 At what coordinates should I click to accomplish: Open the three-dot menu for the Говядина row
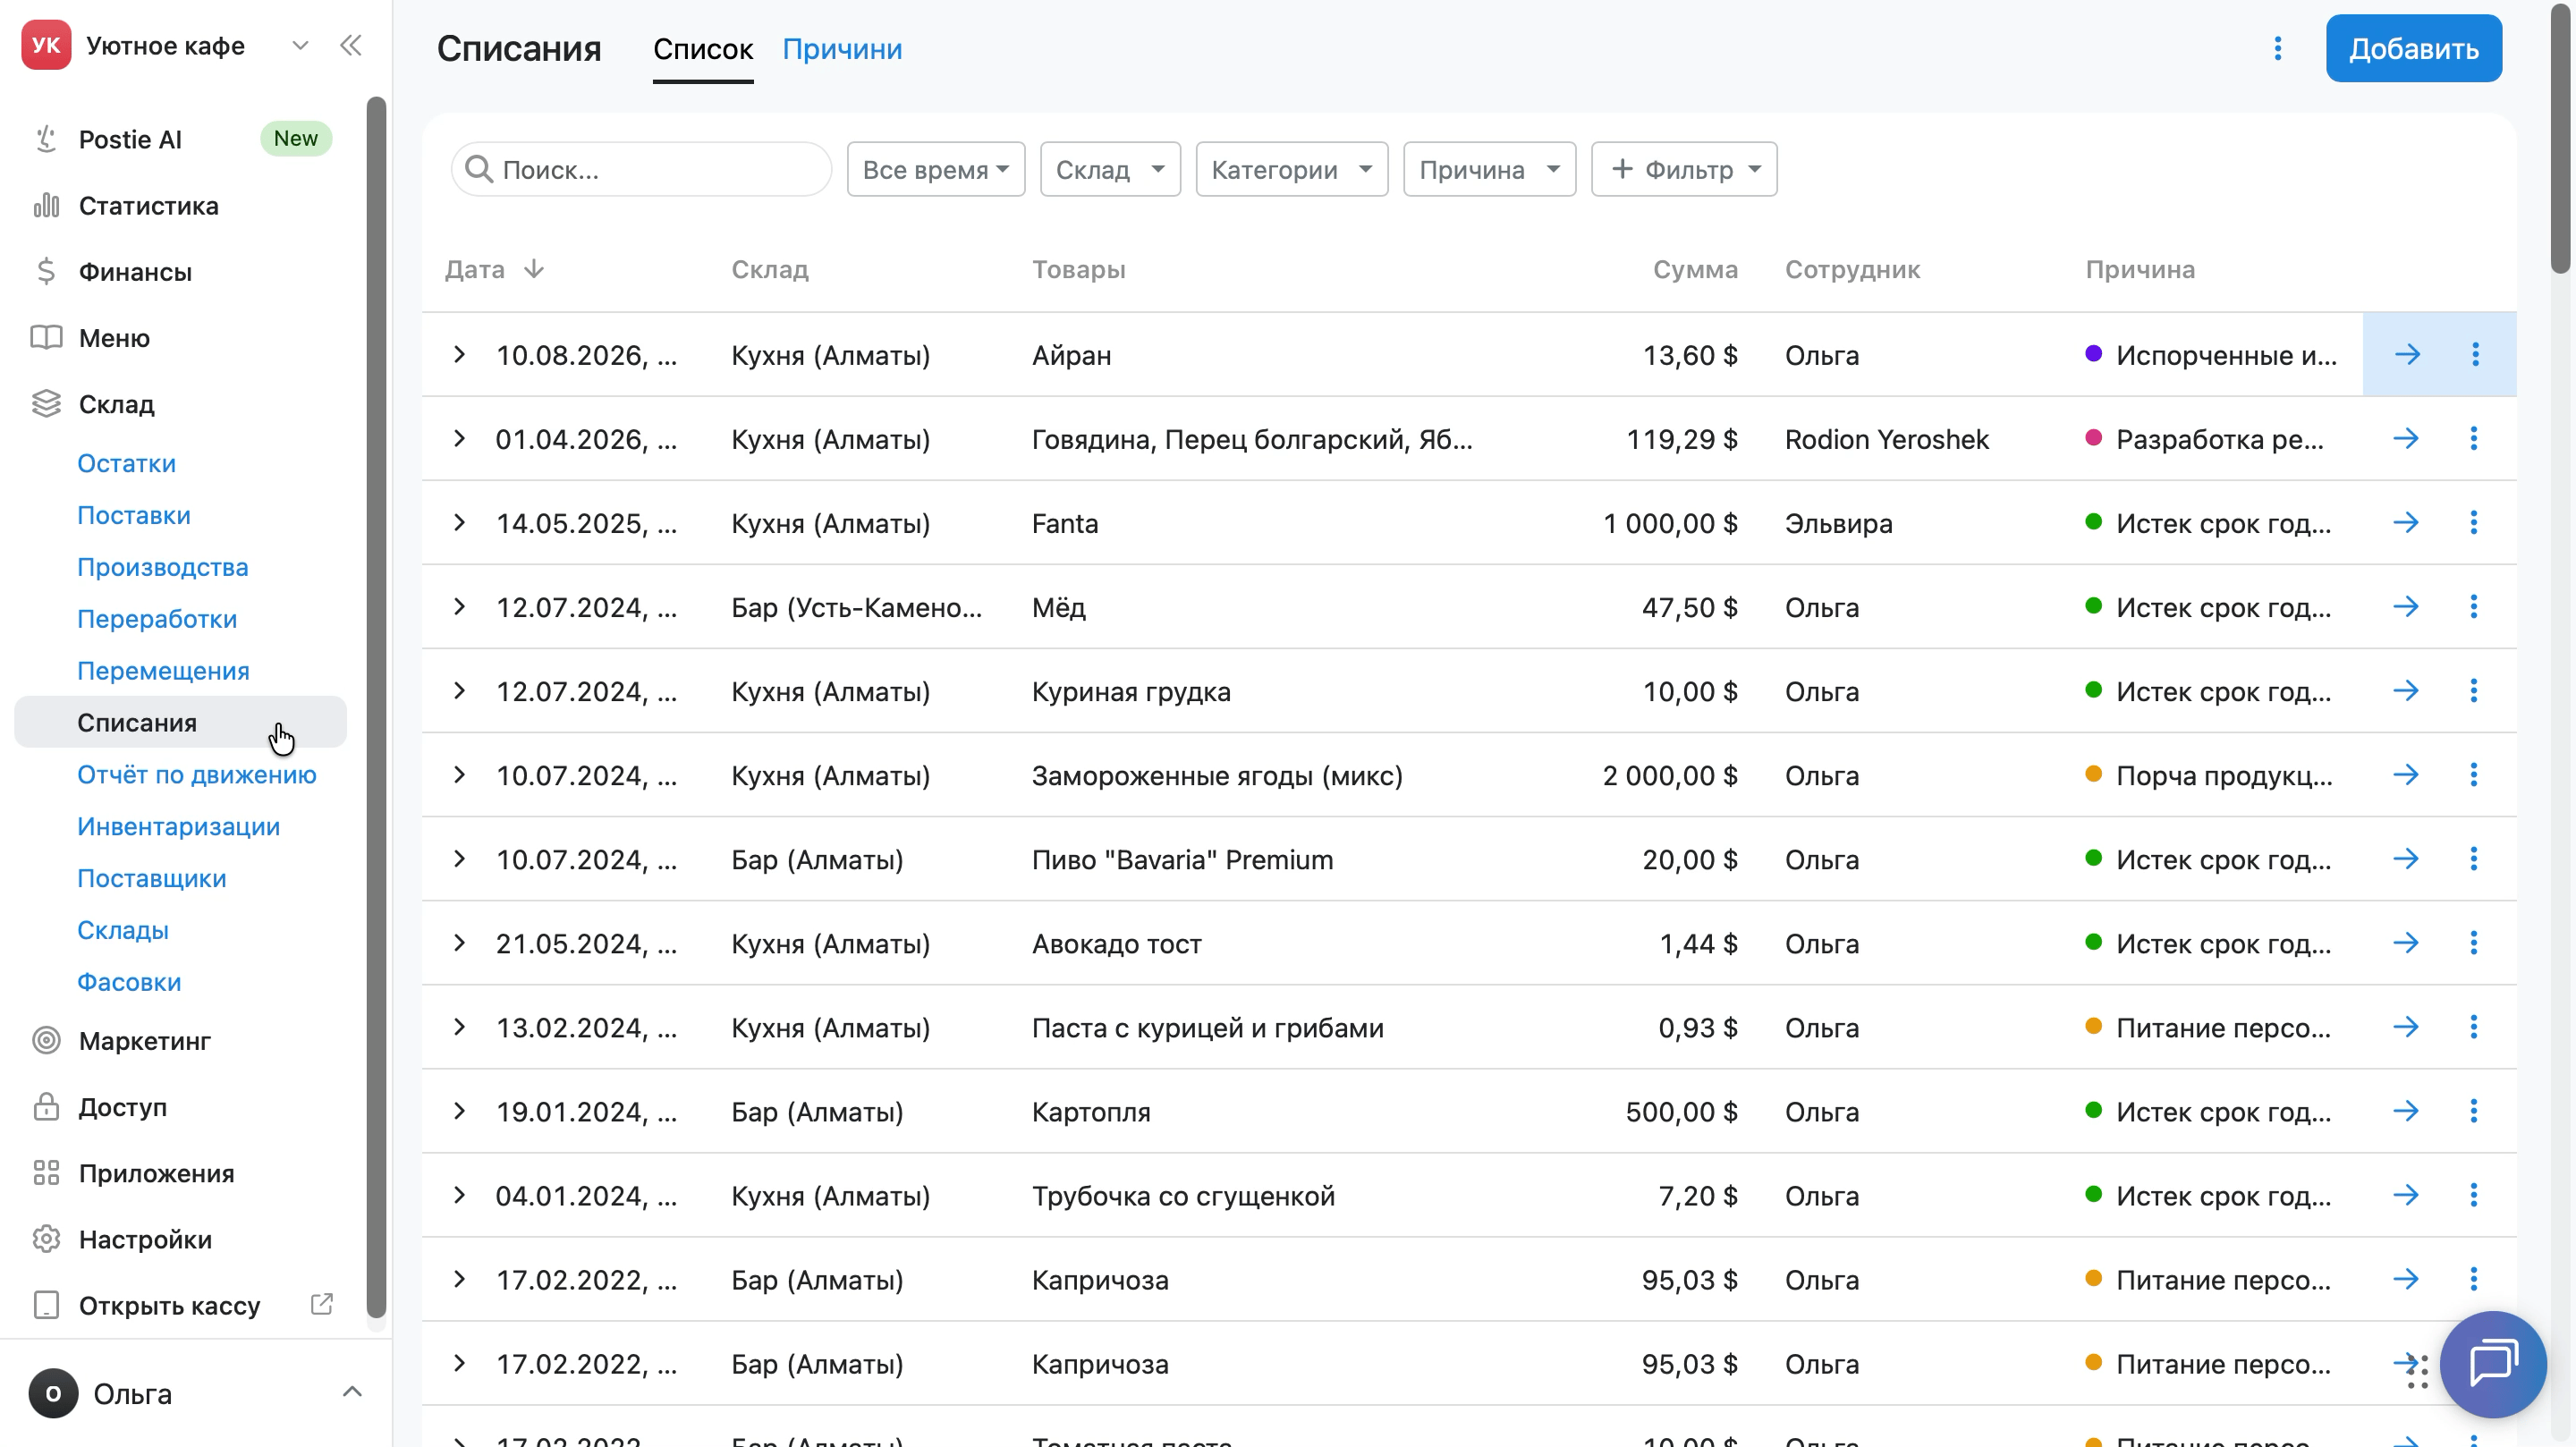(2474, 438)
